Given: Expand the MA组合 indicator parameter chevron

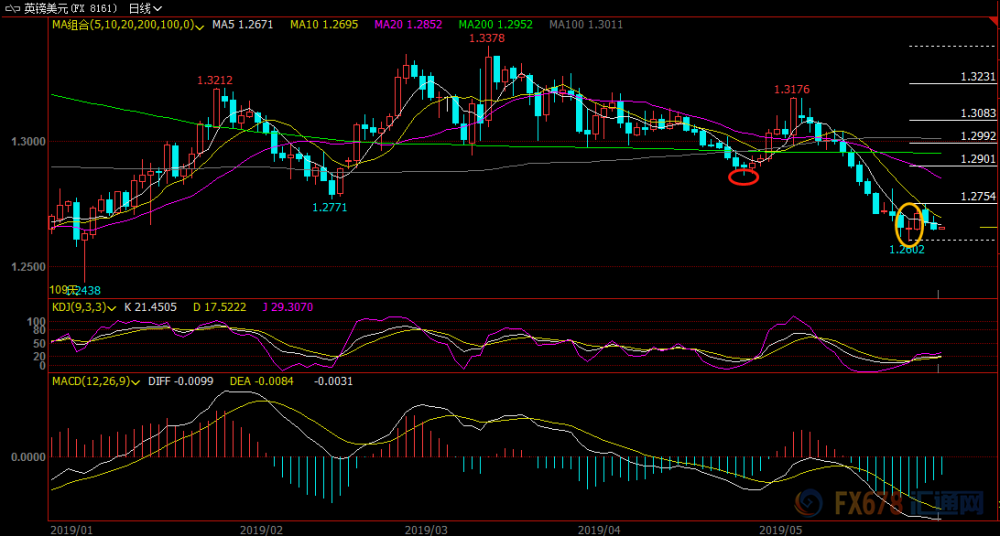Looking at the screenshot, I should (200, 26).
